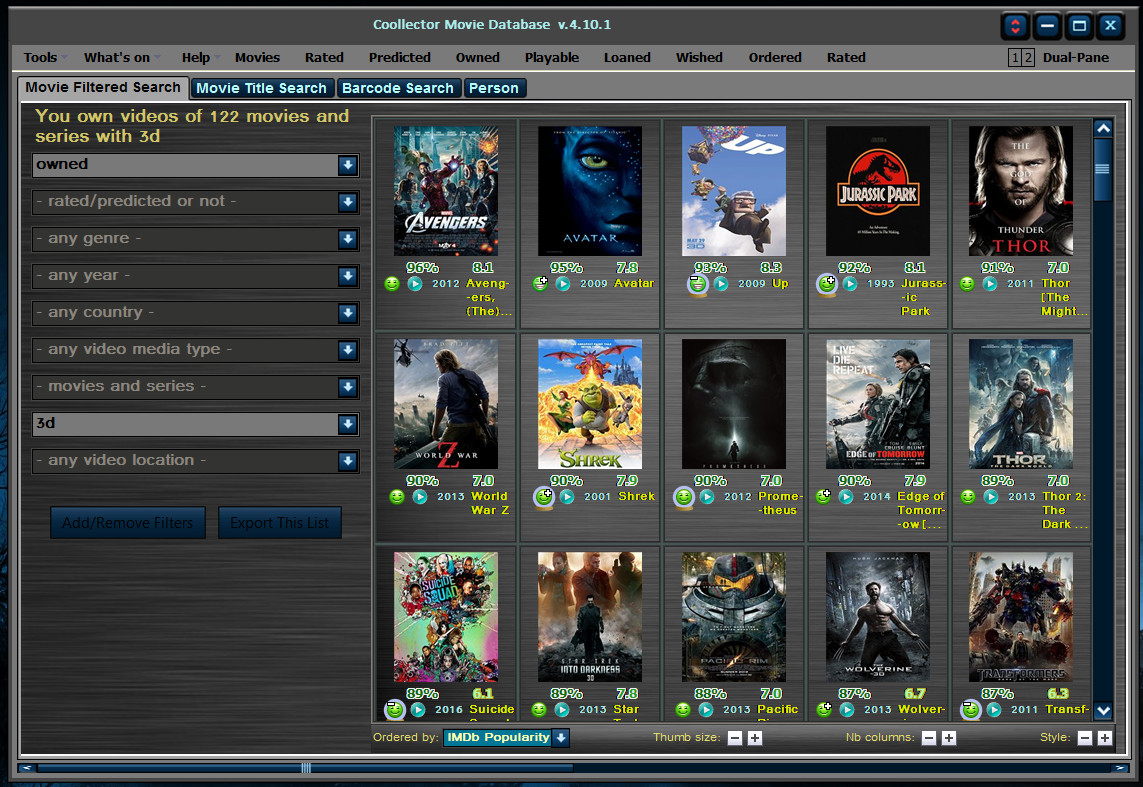
Task: Open the Owned menu item
Action: pyautogui.click(x=477, y=58)
